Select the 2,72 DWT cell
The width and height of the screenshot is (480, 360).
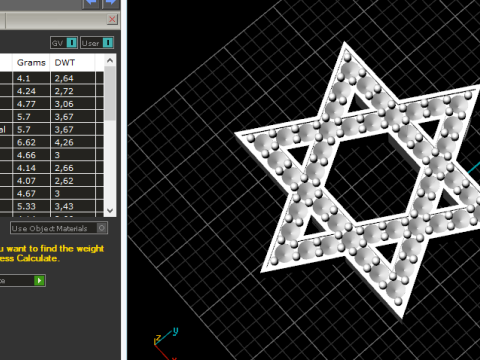(73, 91)
